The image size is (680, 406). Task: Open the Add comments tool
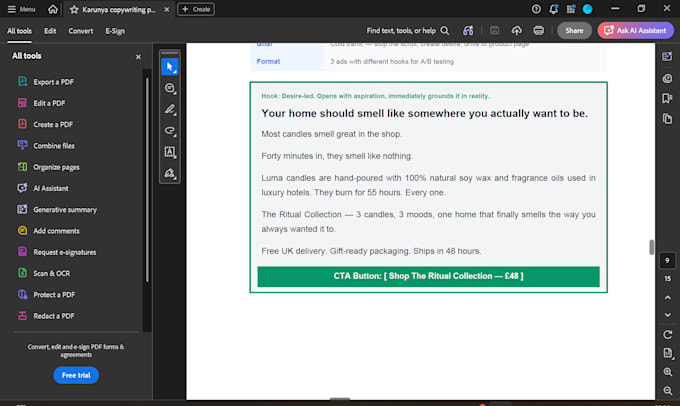click(48, 230)
